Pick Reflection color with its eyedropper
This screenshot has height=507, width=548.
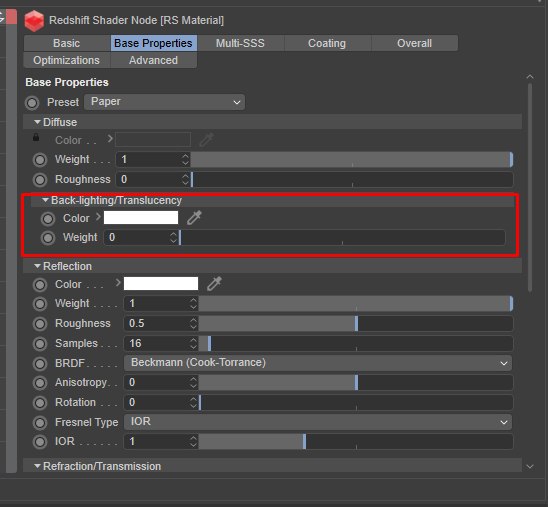(214, 284)
